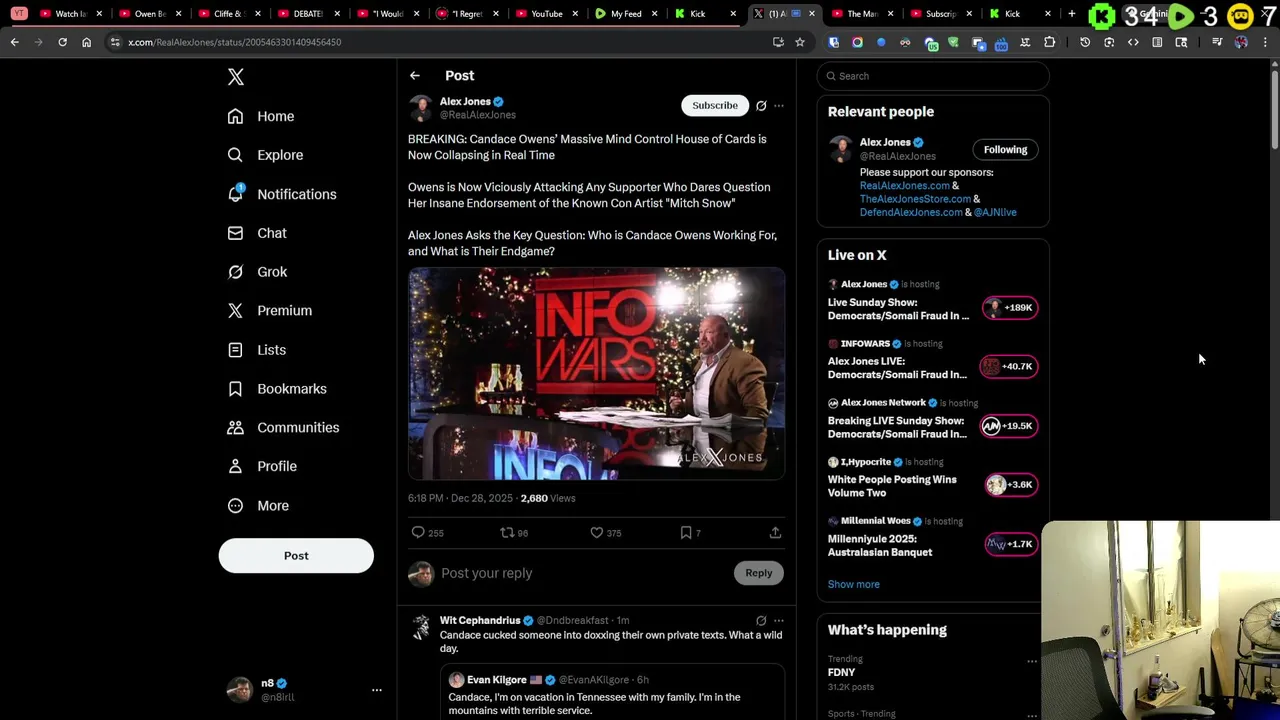Join Millenniyule 2025 live +1.7K

coord(1011,544)
